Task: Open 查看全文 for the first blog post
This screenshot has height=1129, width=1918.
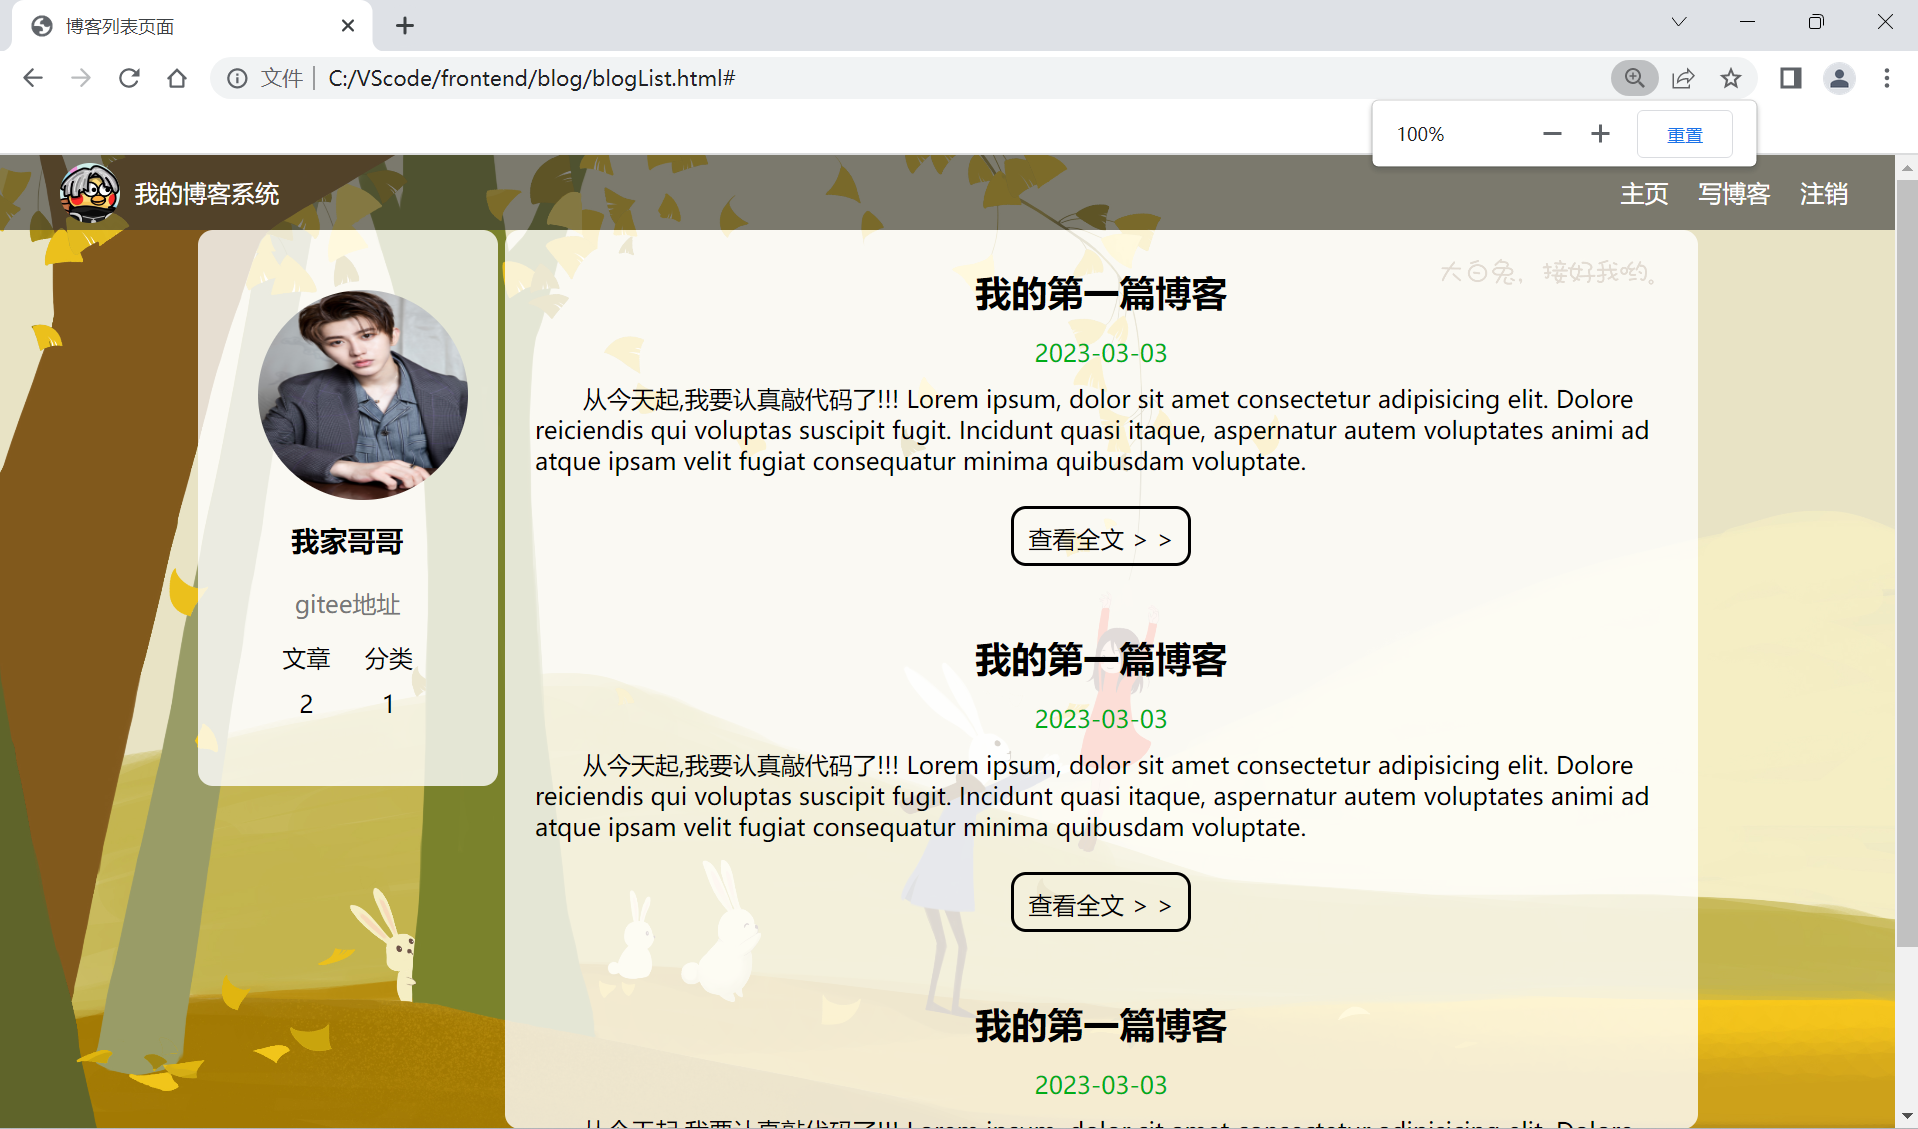Action: click(x=1100, y=536)
